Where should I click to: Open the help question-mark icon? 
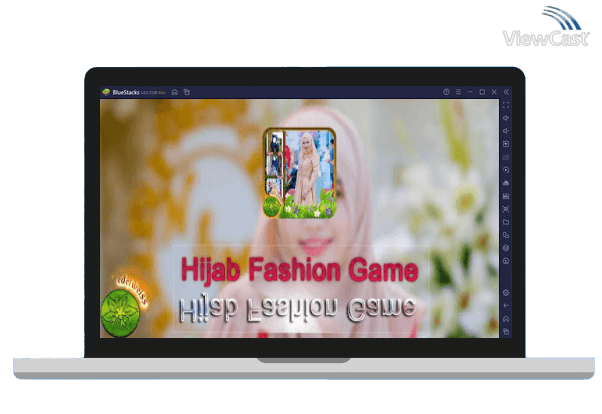(446, 92)
